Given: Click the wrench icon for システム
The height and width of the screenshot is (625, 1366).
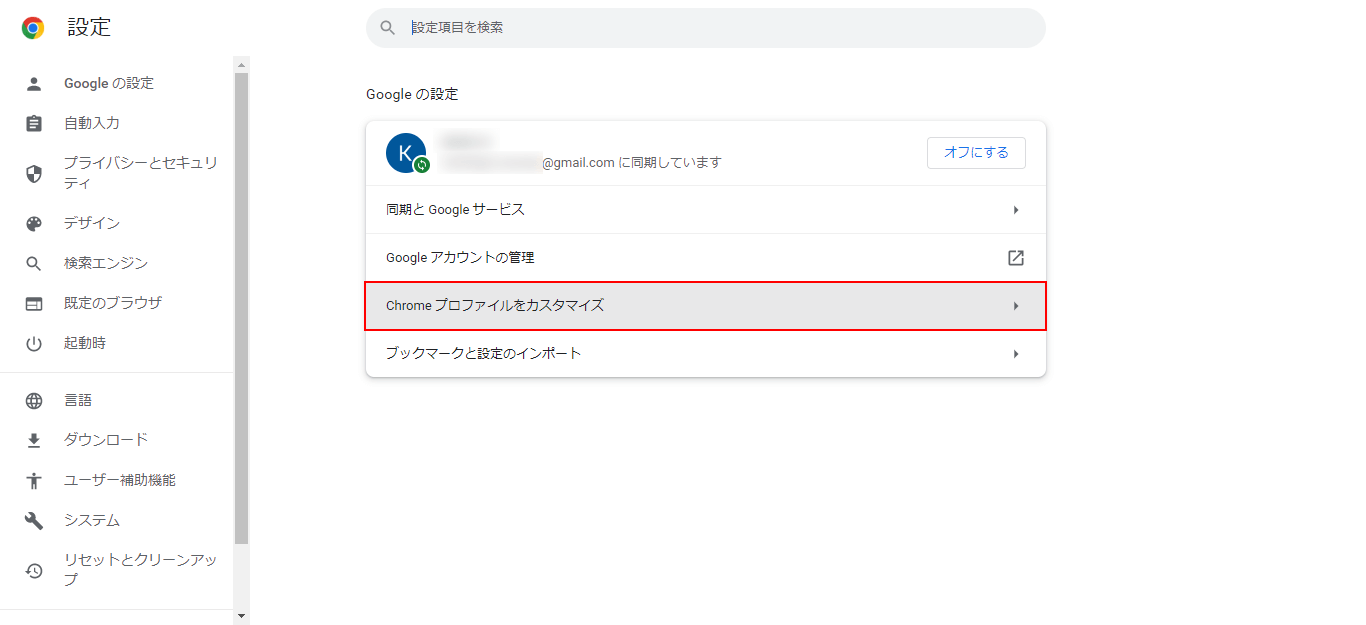Looking at the screenshot, I should tap(34, 521).
